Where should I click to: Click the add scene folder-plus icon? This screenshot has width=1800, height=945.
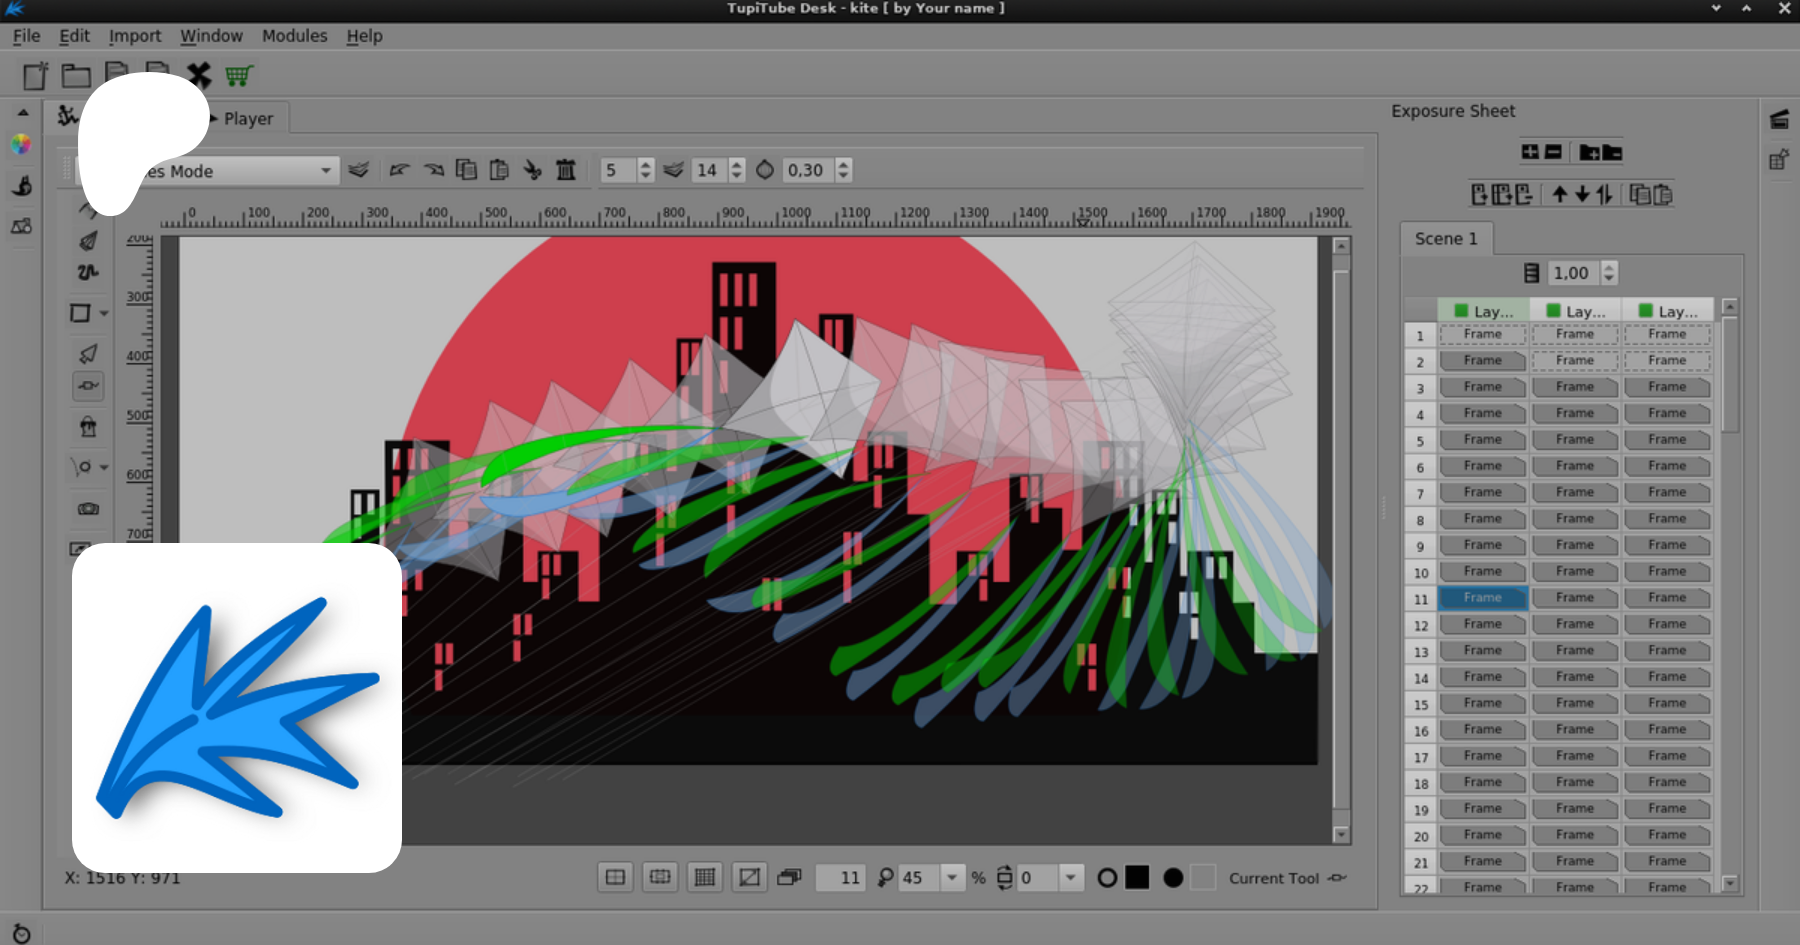(x=1588, y=152)
